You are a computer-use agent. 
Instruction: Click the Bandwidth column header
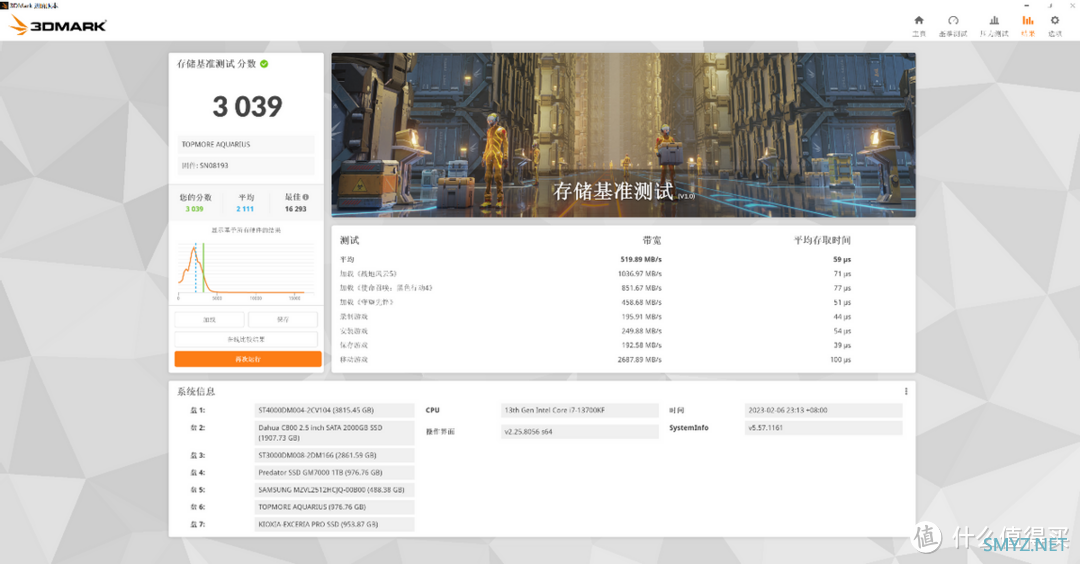(x=652, y=240)
